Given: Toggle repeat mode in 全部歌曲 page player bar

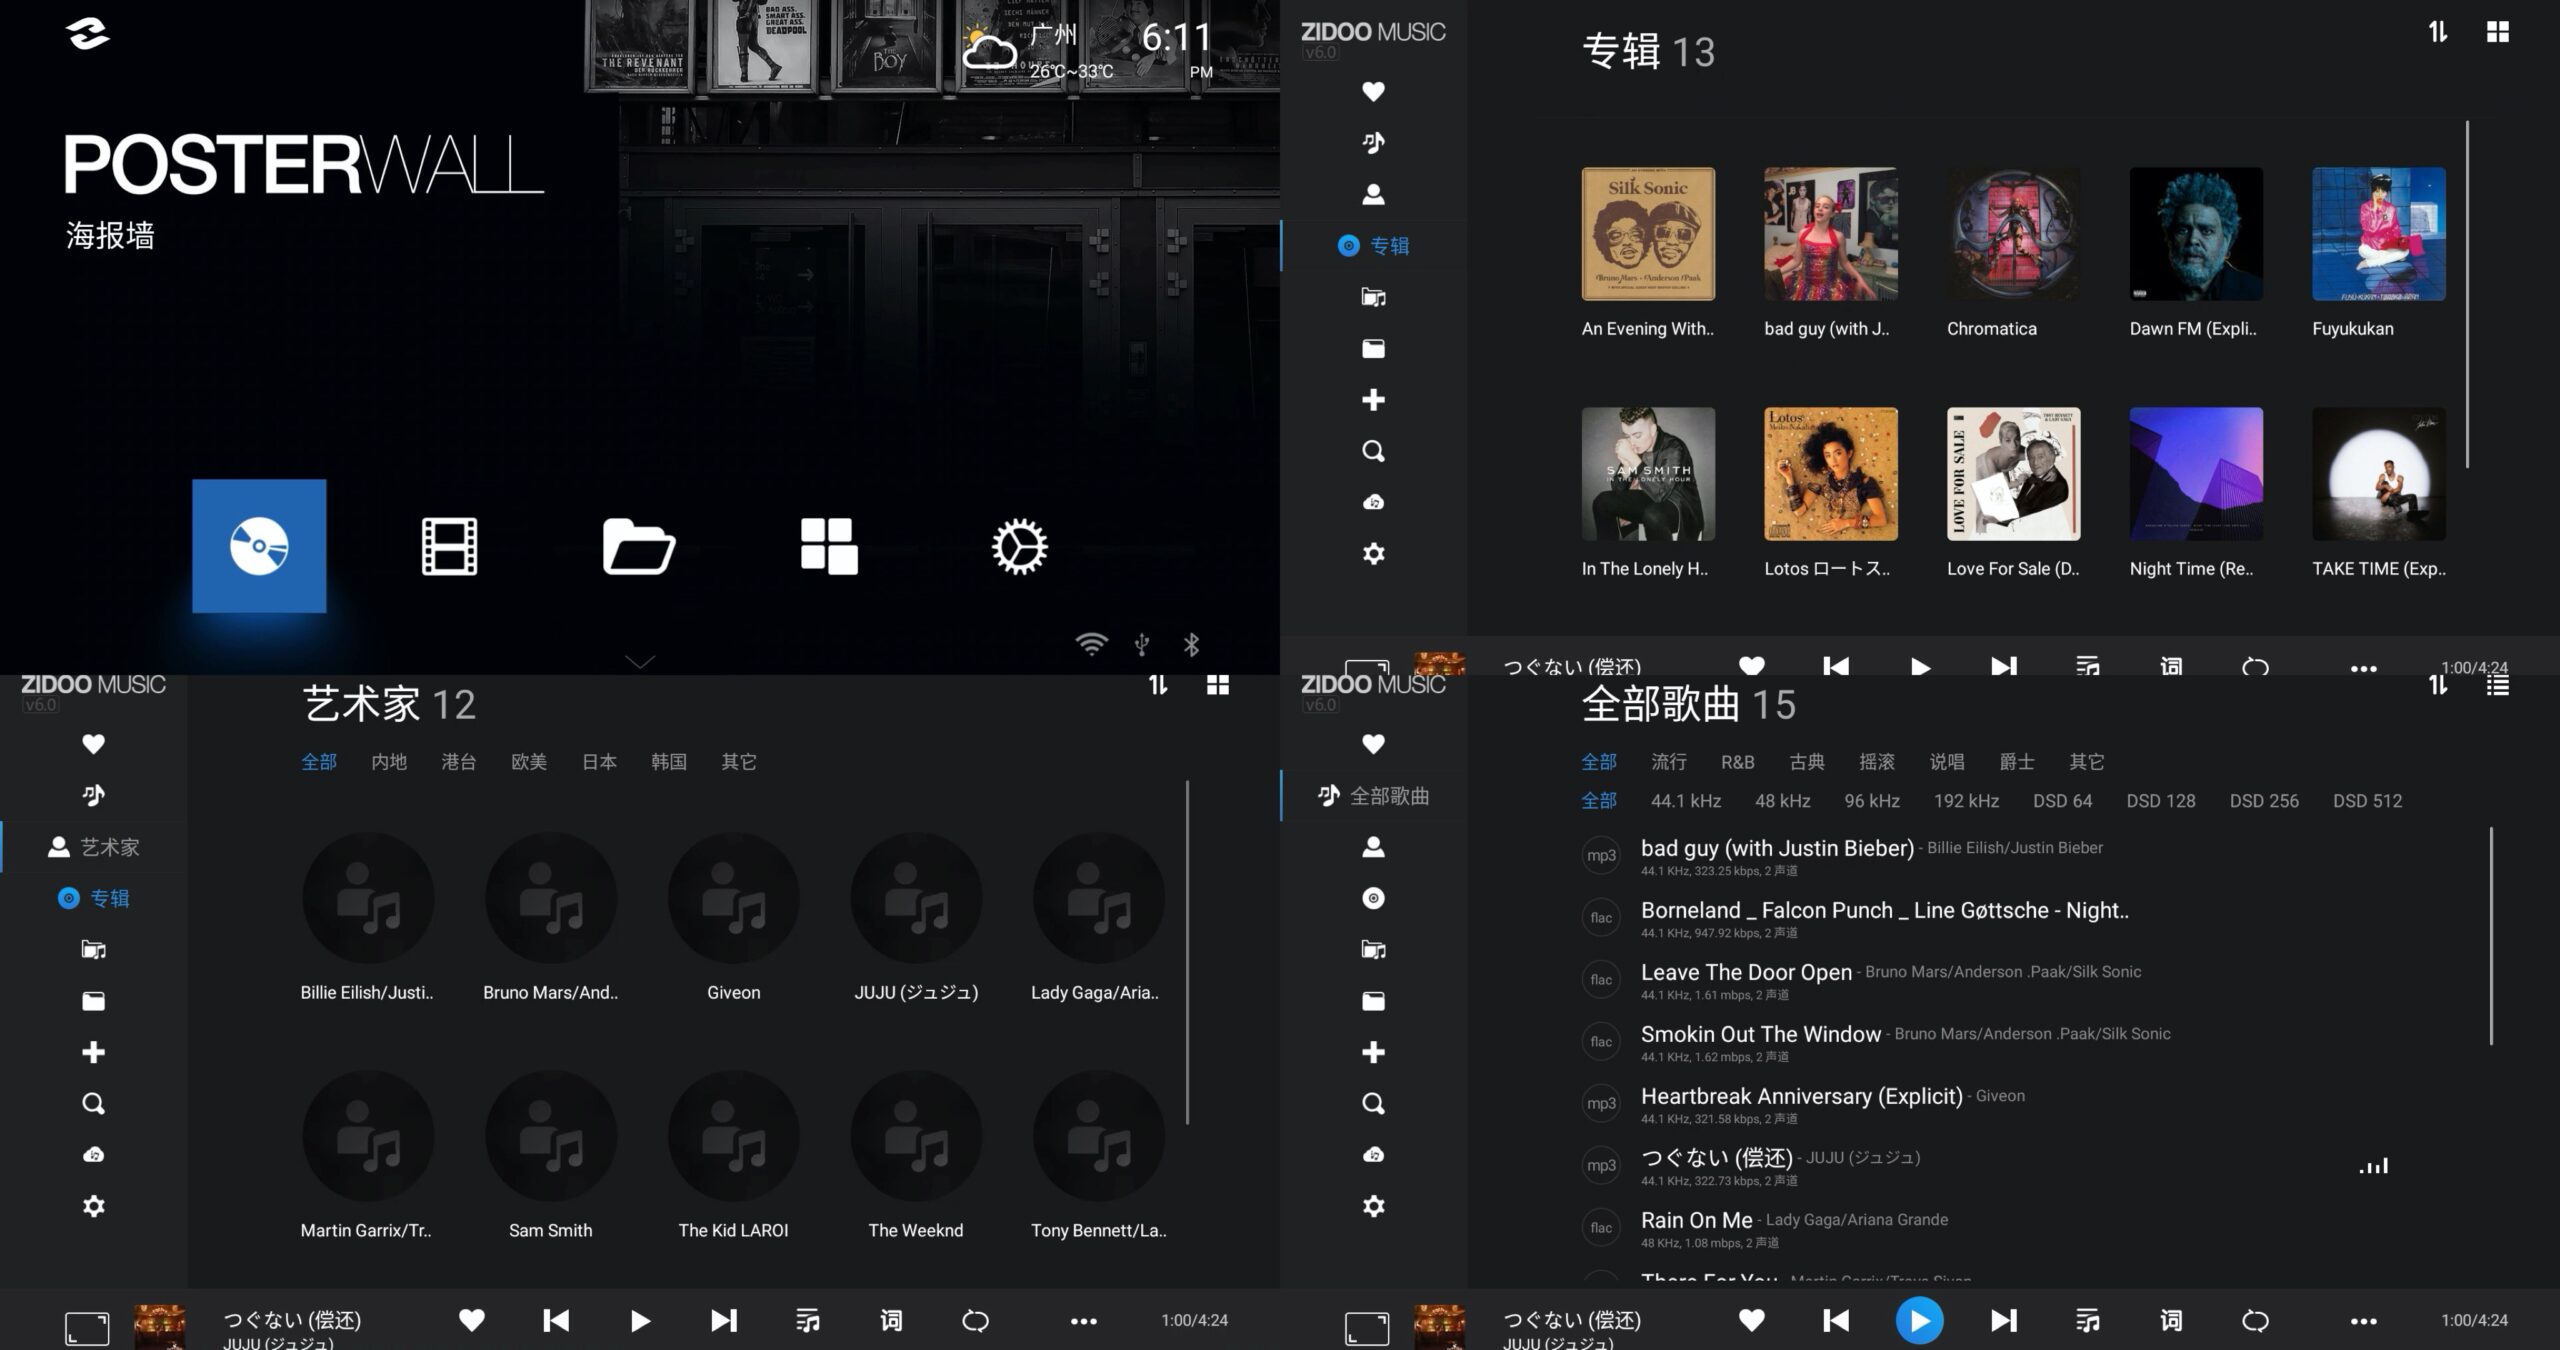Looking at the screenshot, I should click(2255, 1320).
